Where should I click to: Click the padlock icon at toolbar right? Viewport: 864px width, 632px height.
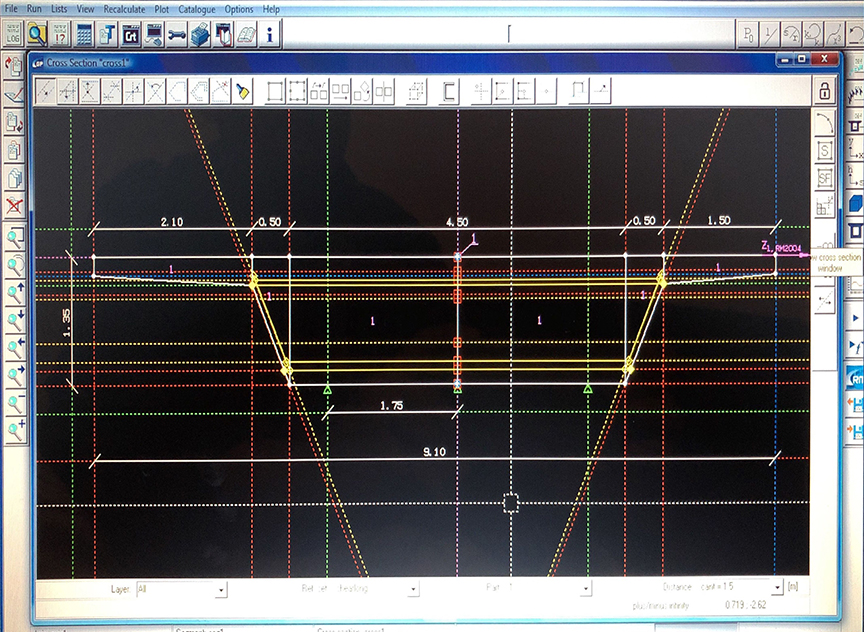(824, 91)
